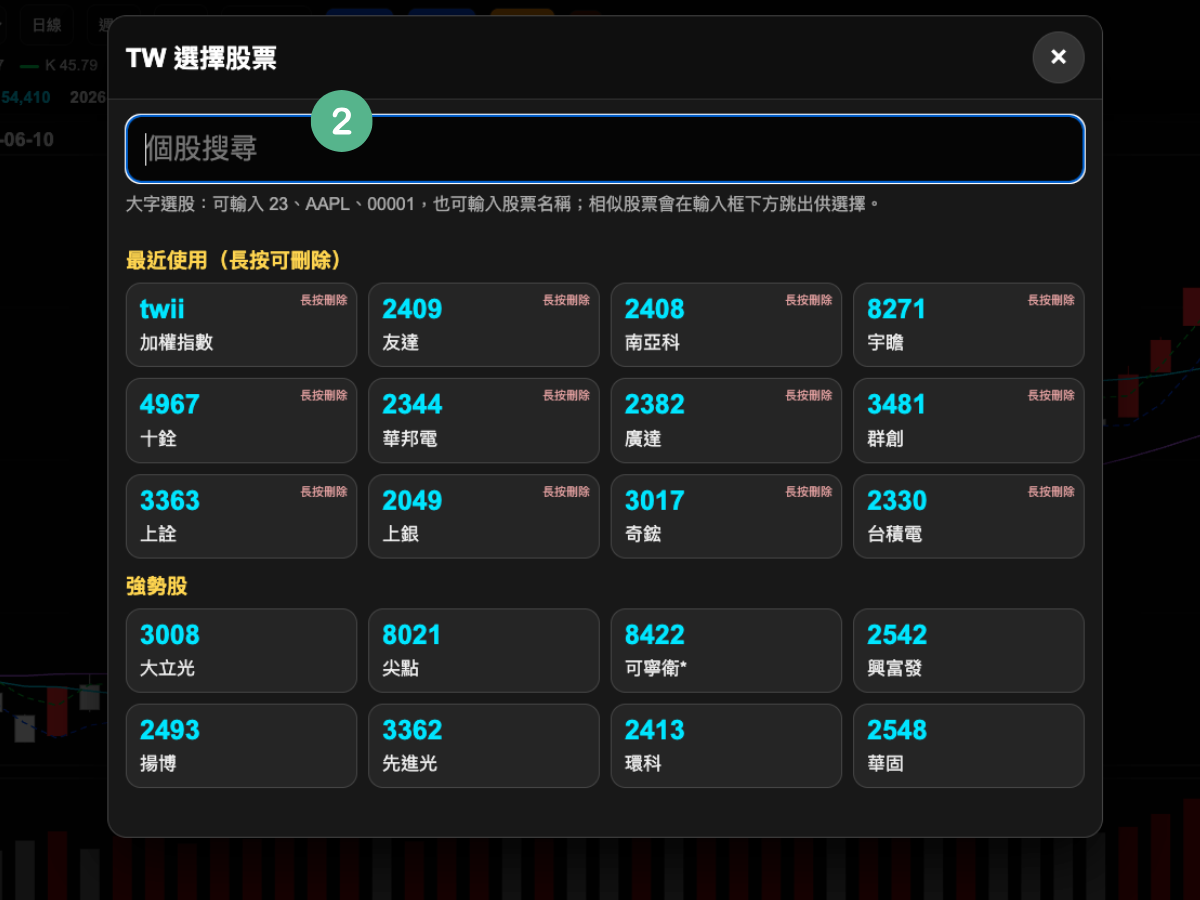Image resolution: width=1200 pixels, height=900 pixels.
Task: Click 長按刪除 label on 4967 card
Action: point(324,396)
